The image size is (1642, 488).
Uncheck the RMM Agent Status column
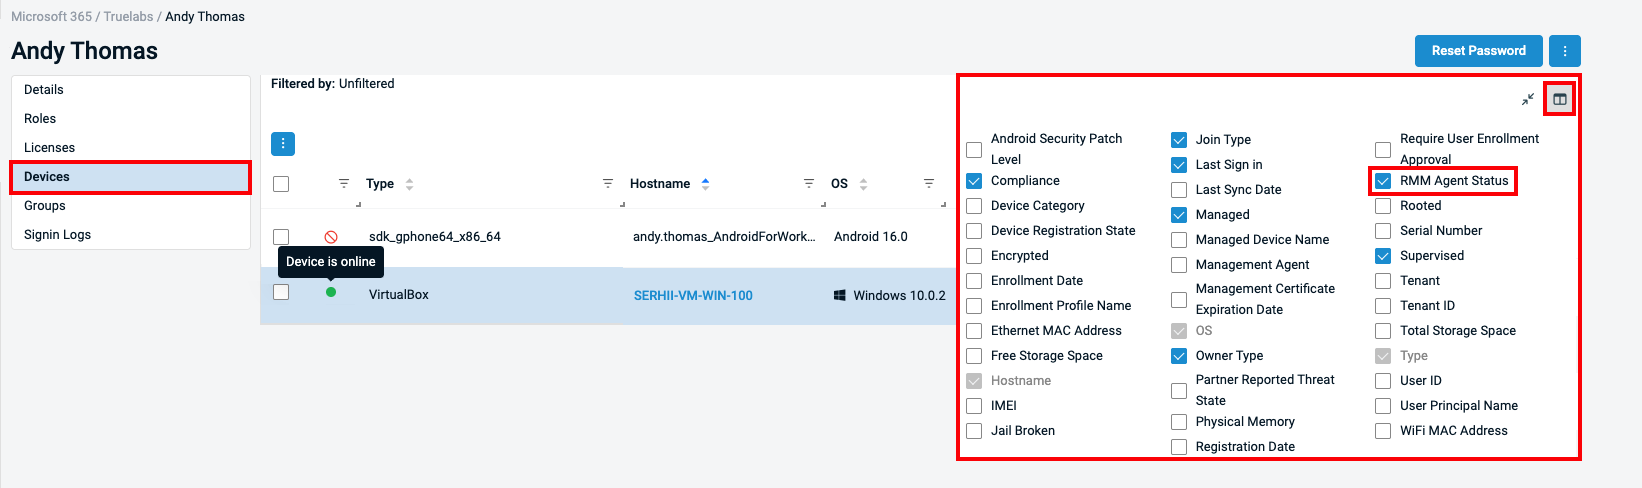(x=1383, y=181)
